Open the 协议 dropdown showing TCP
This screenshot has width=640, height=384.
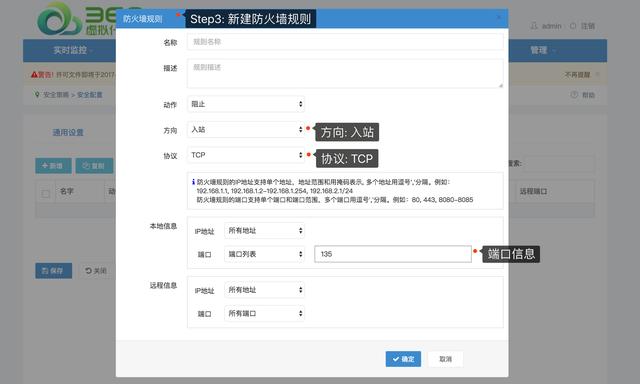(x=246, y=155)
